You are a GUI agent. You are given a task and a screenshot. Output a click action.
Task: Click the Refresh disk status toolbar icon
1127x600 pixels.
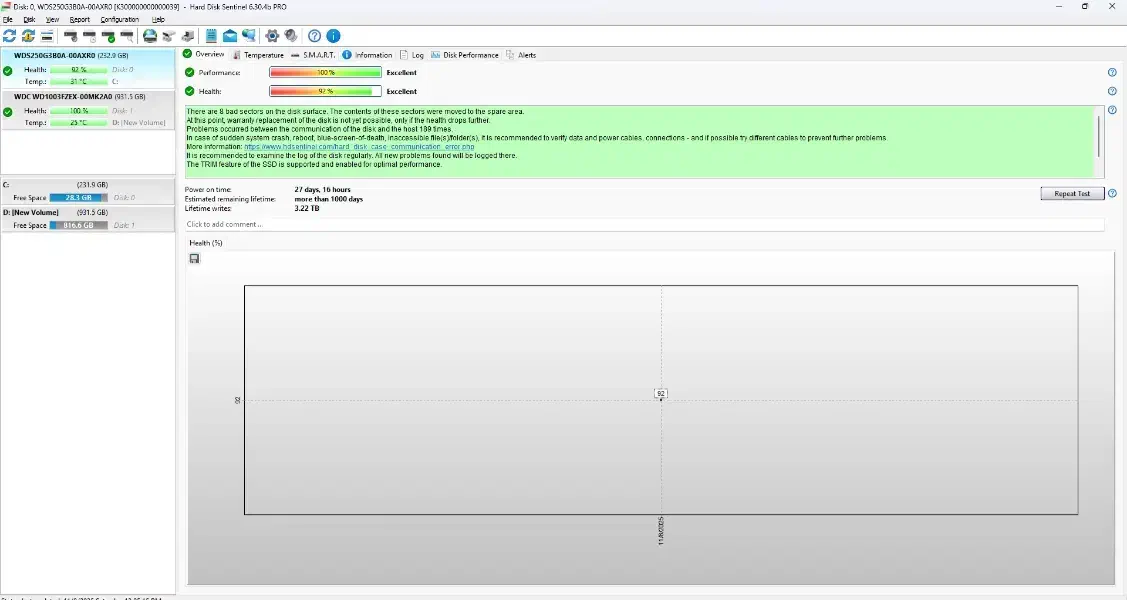tap(10, 36)
